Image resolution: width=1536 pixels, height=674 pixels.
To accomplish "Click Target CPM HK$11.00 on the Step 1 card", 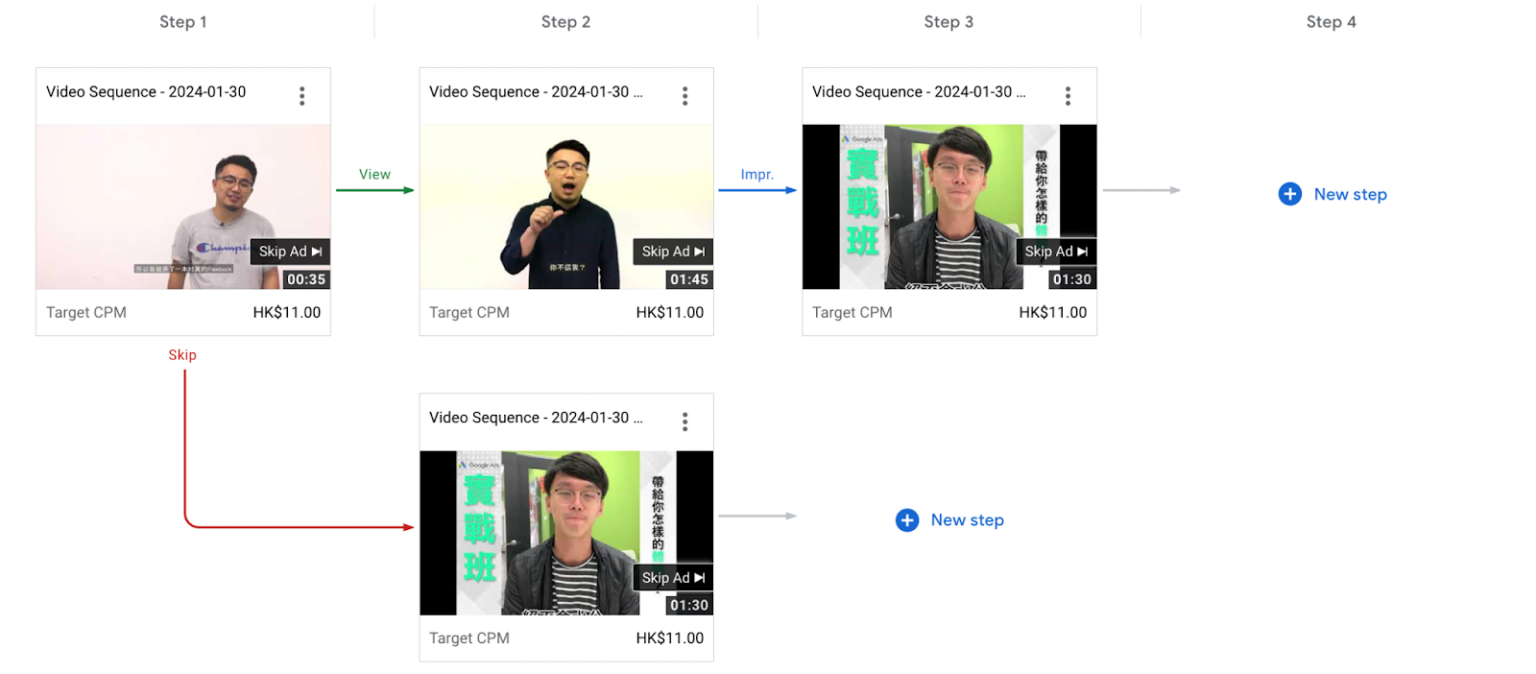I will tap(183, 312).
